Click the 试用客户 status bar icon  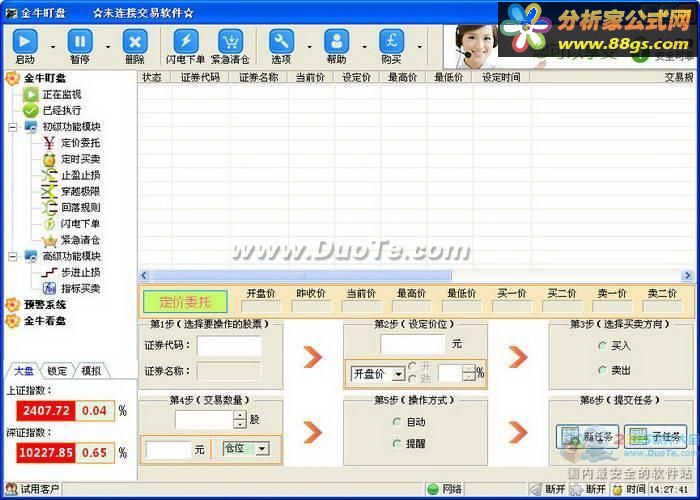click(11, 489)
